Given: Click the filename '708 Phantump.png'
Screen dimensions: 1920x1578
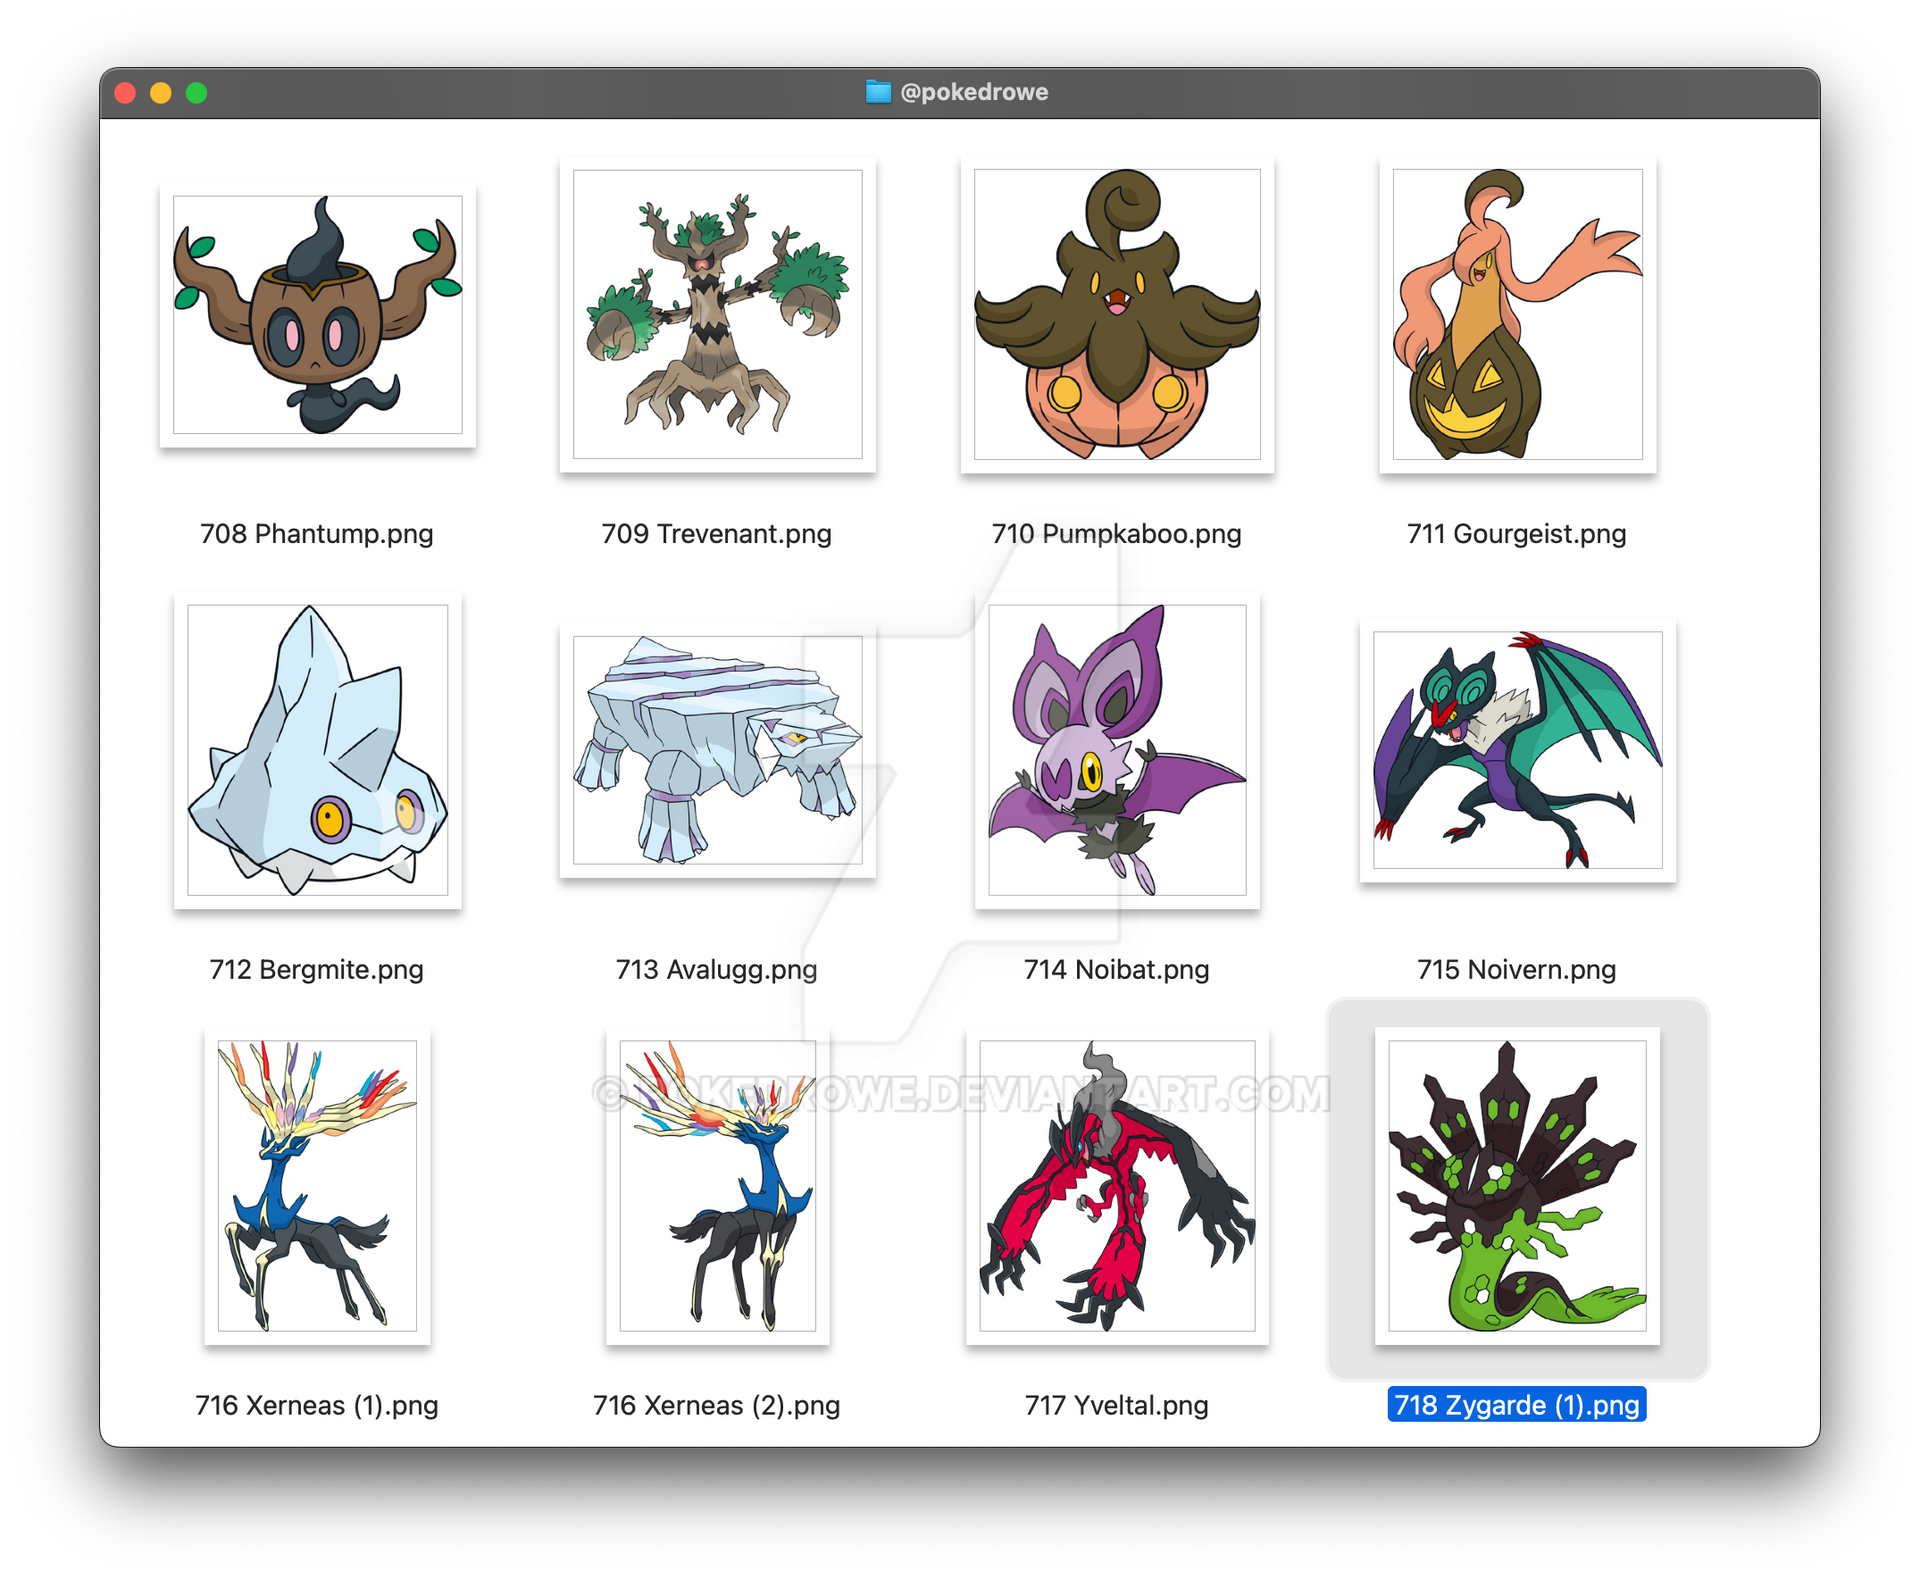Looking at the screenshot, I should [317, 534].
